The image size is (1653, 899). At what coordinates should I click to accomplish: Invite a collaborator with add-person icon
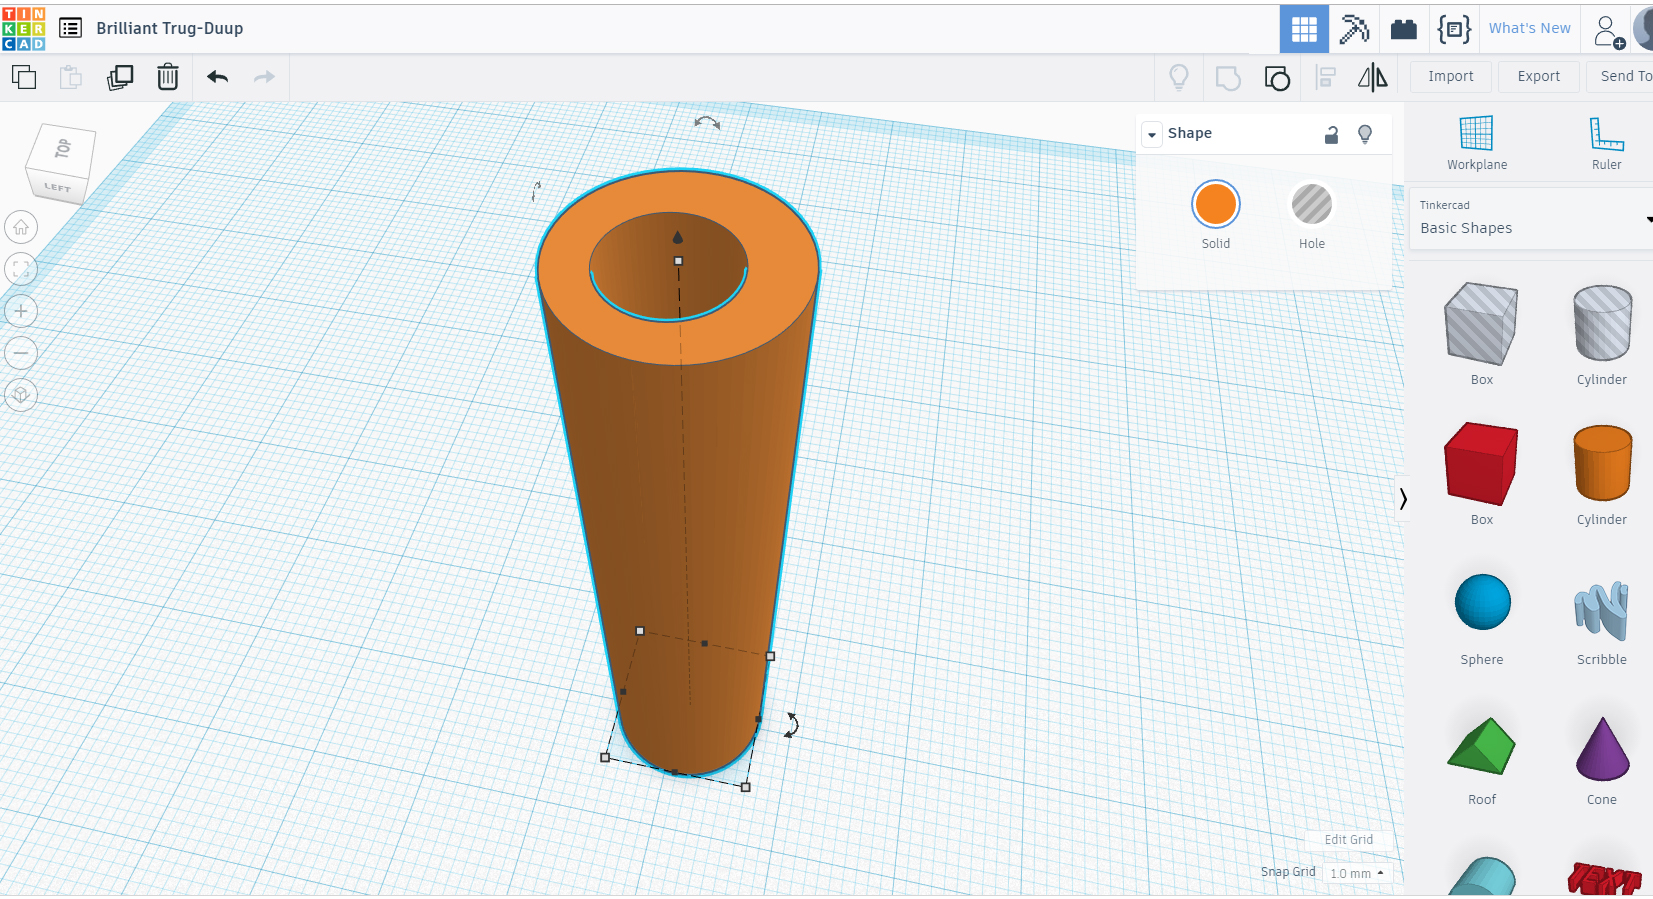tap(1608, 31)
